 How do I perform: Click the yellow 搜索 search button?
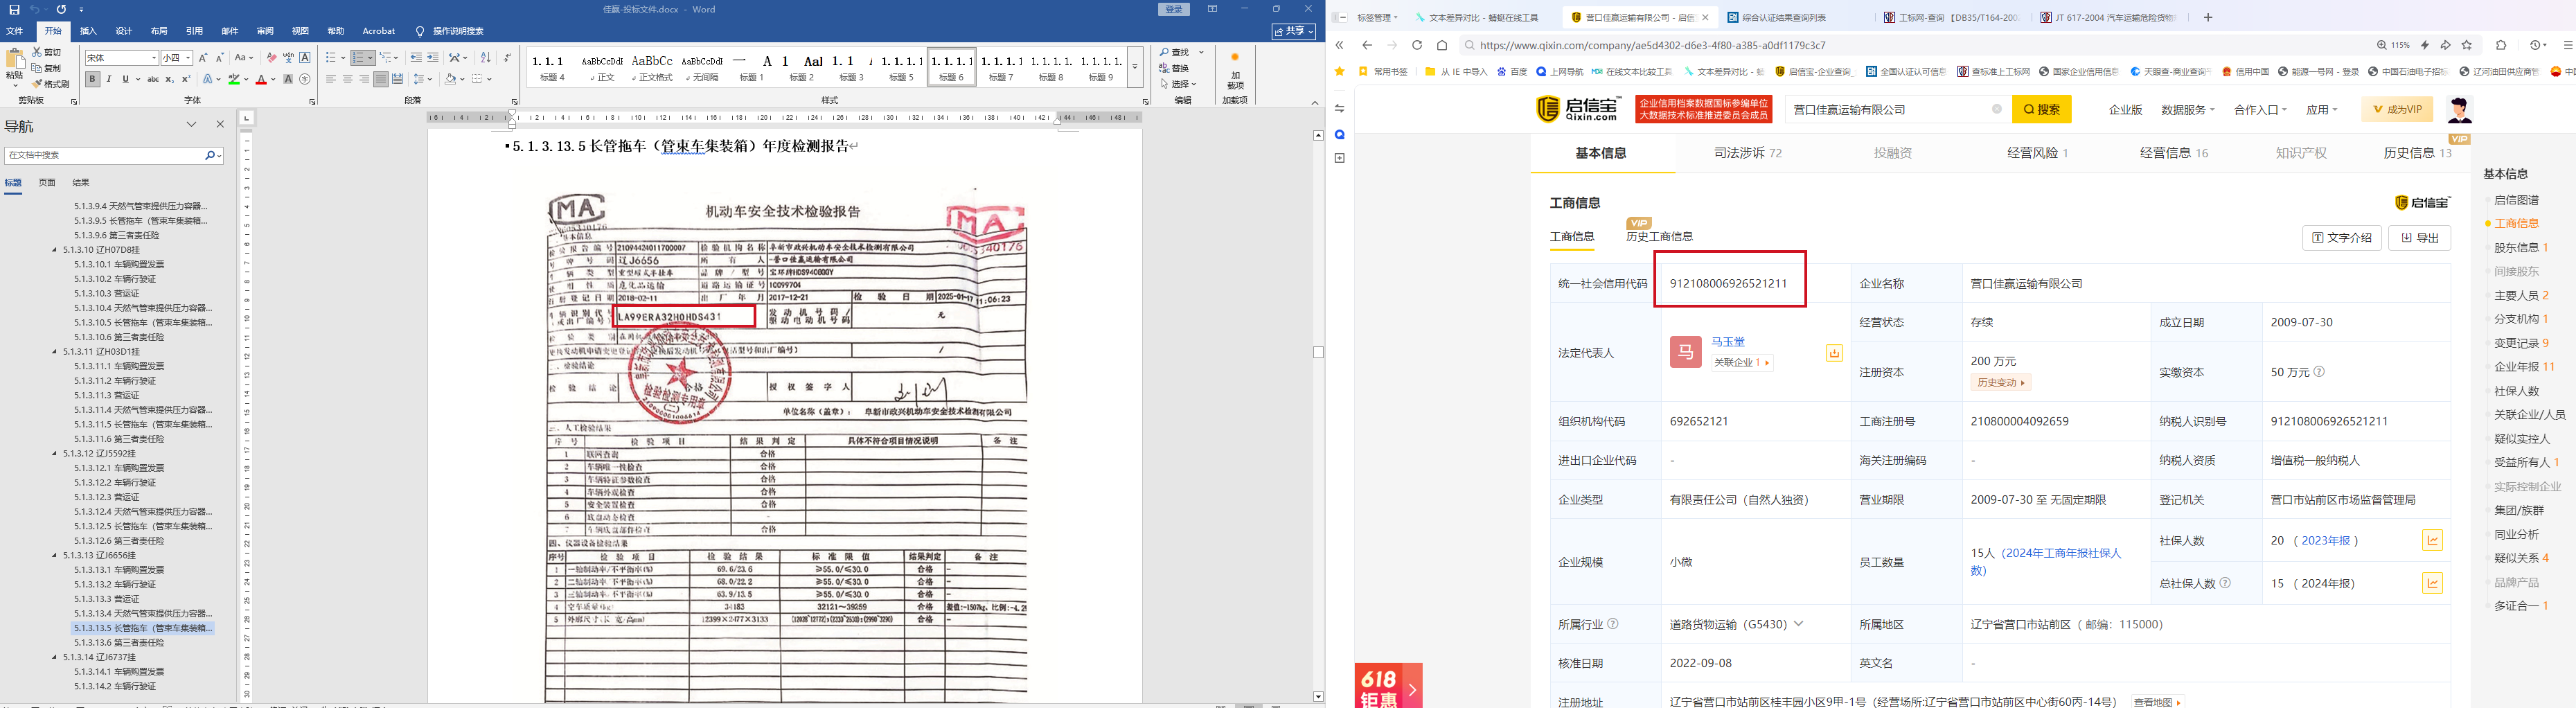(2041, 109)
